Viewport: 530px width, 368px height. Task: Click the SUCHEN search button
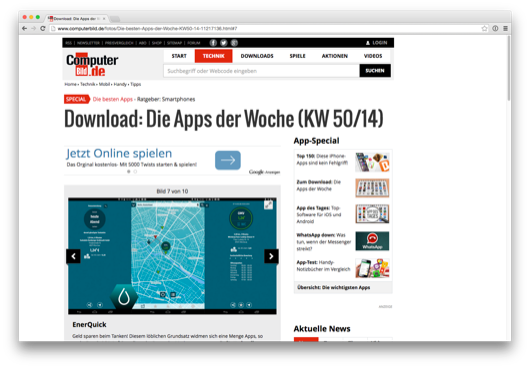pyautogui.click(x=375, y=71)
